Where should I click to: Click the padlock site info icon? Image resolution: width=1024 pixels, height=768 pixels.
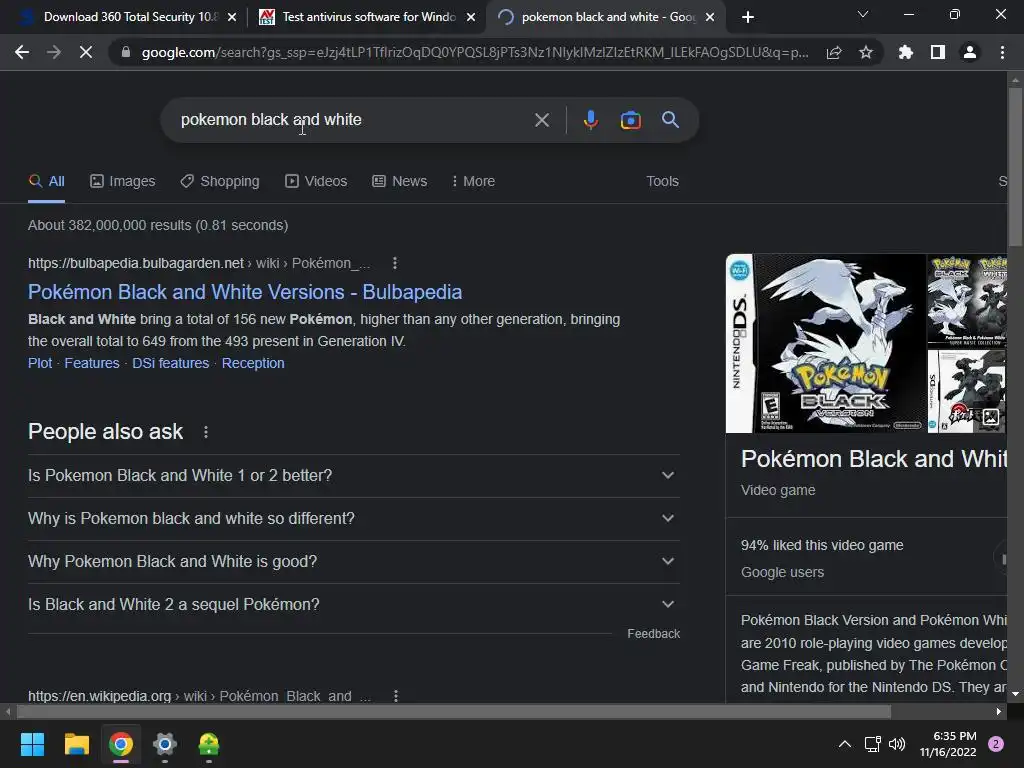tap(125, 52)
